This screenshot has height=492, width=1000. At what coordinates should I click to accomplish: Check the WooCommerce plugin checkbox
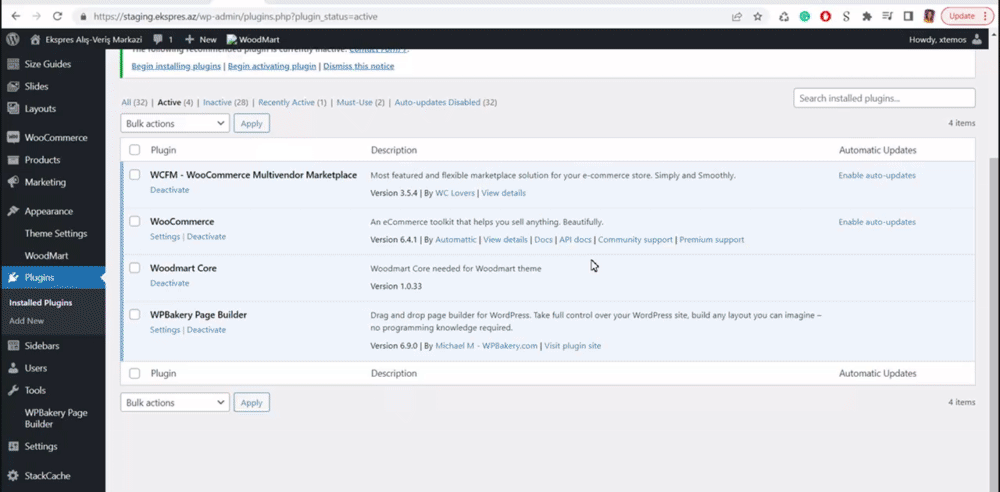[135, 221]
